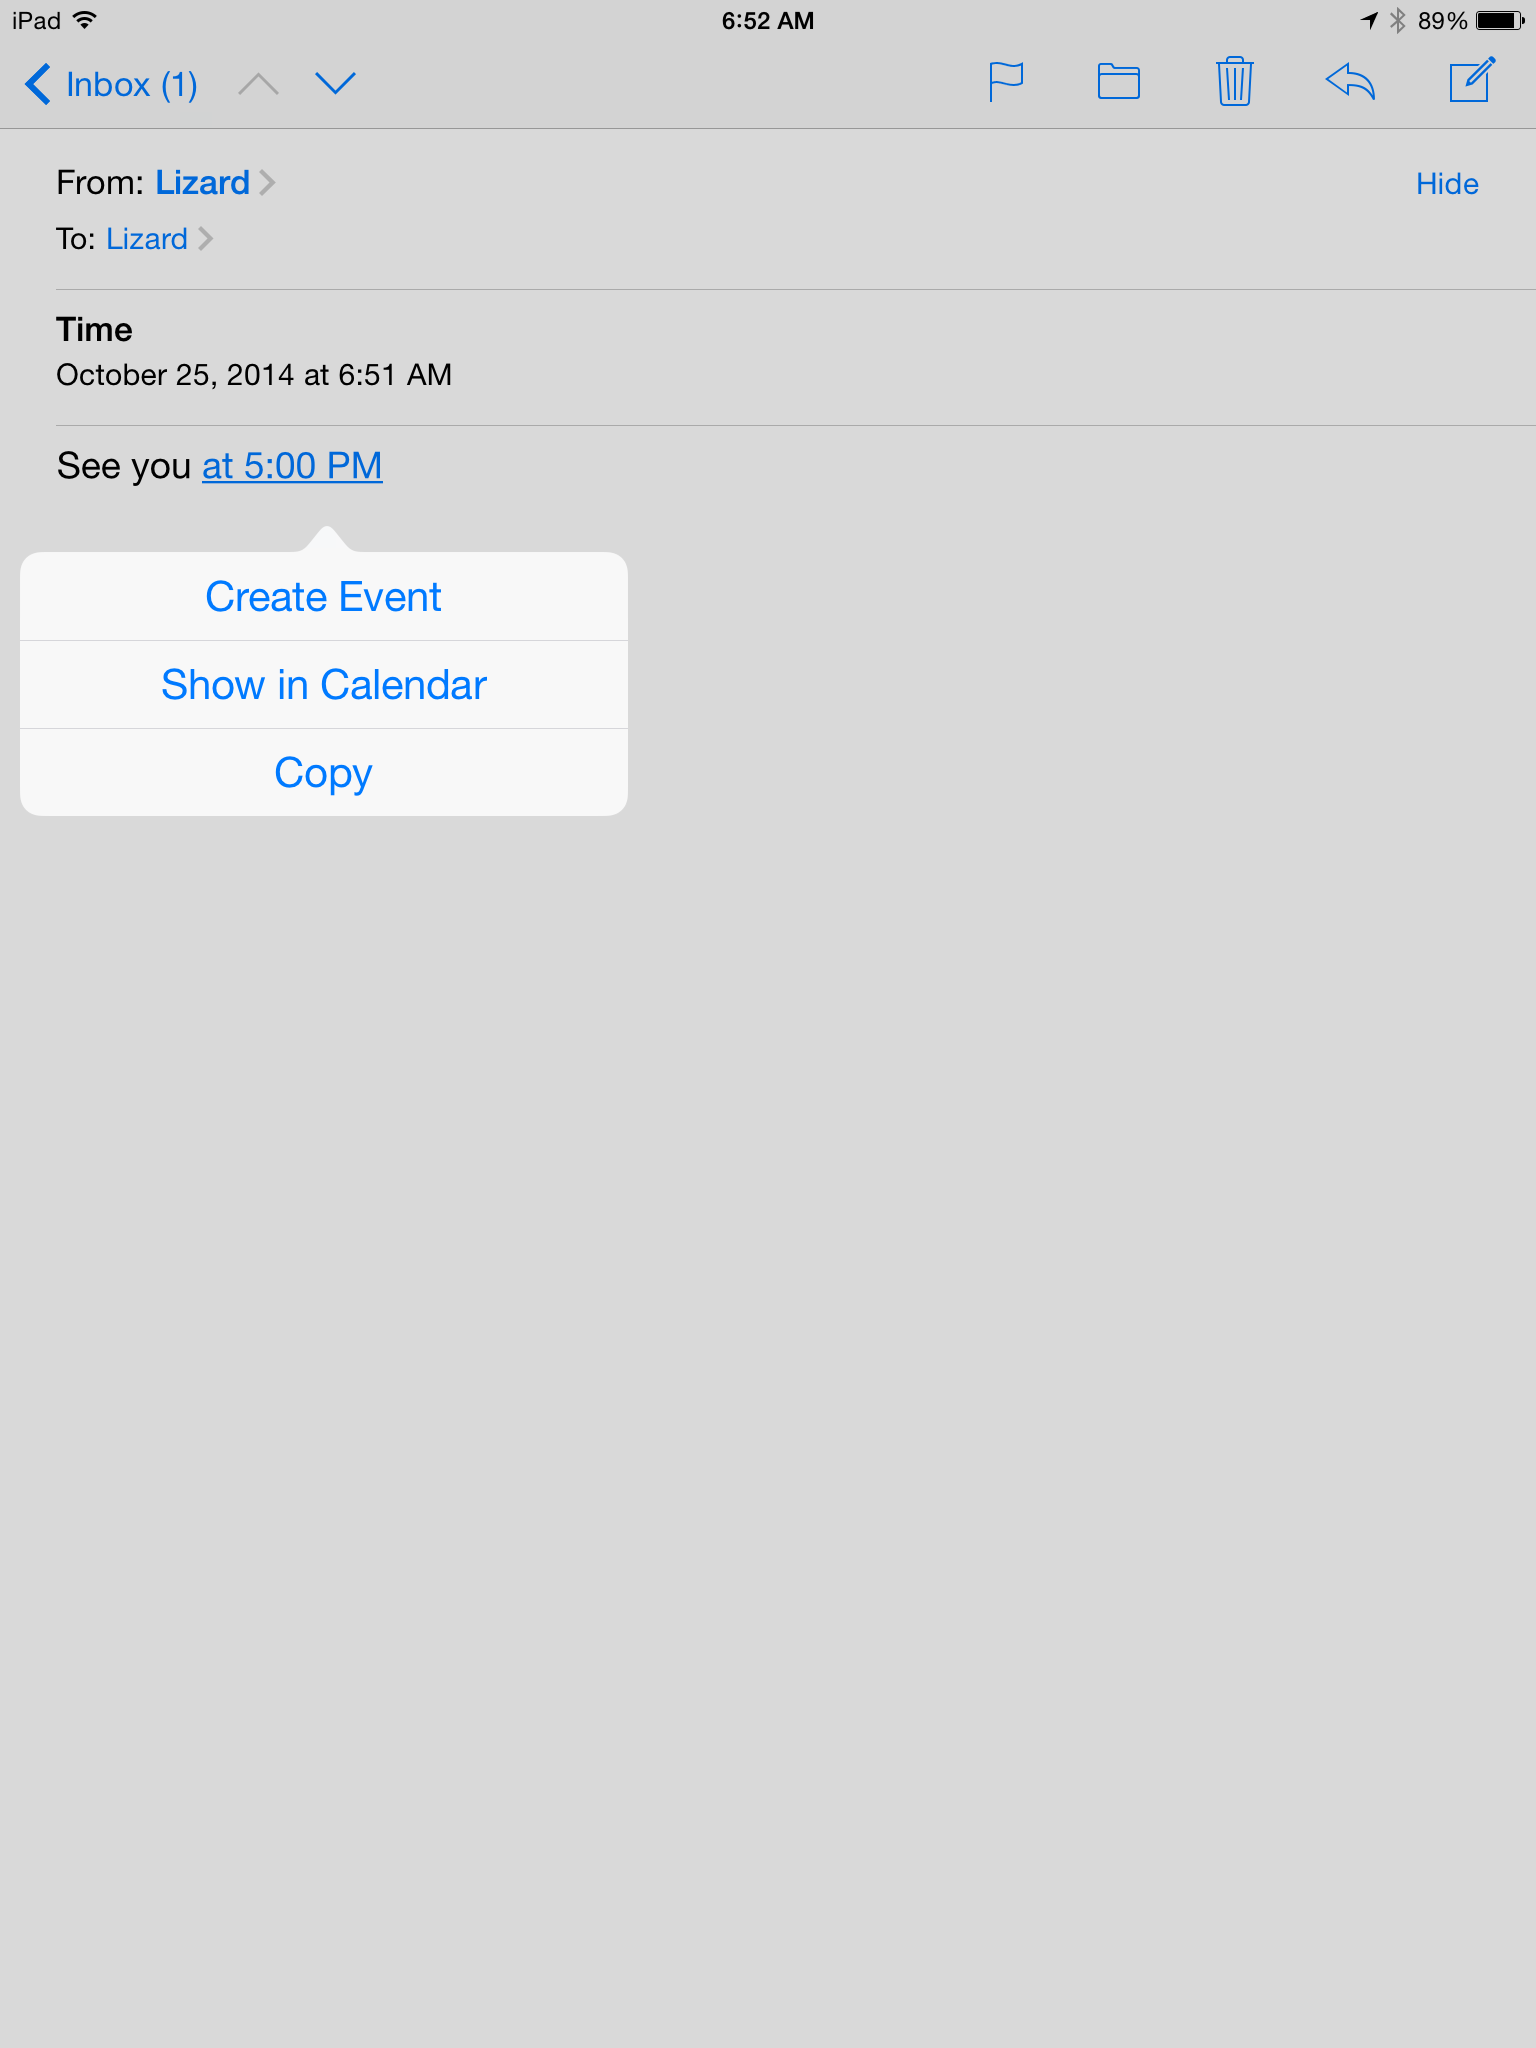The width and height of the screenshot is (1536, 2048).
Task: Flag this email message
Action: click(x=1005, y=82)
